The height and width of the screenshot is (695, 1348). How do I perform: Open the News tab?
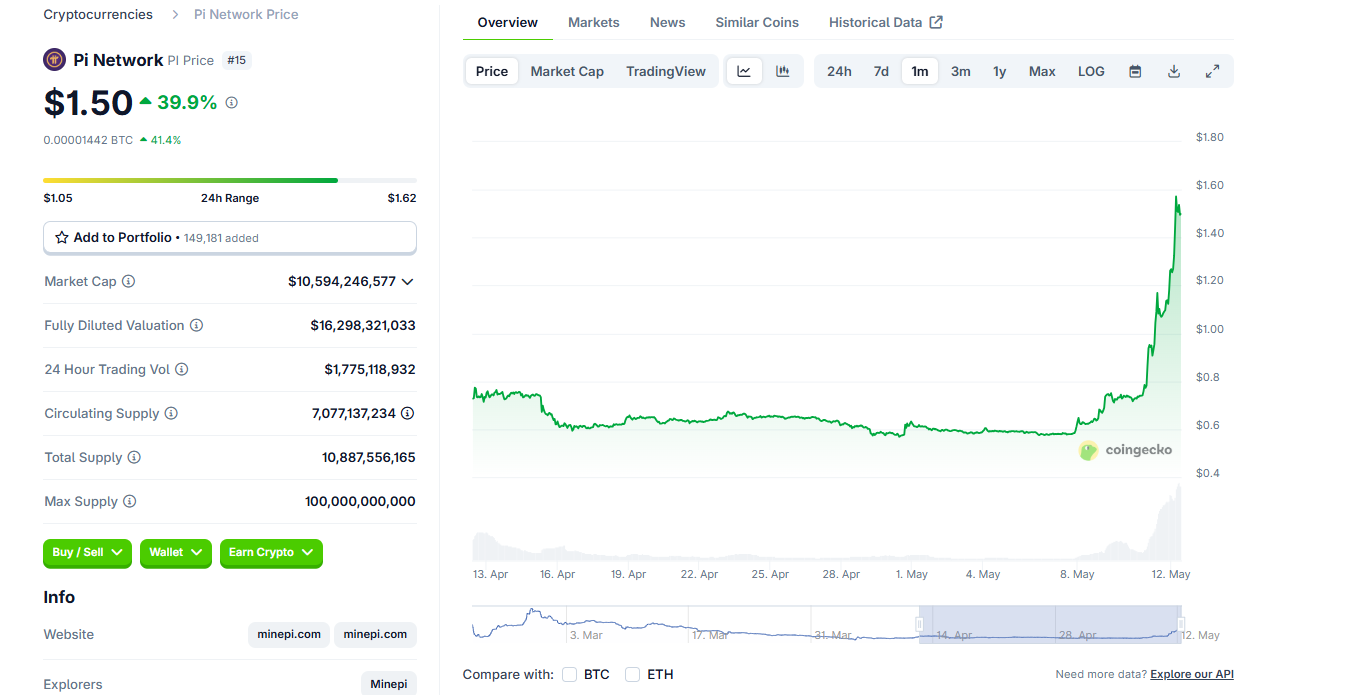coord(668,22)
